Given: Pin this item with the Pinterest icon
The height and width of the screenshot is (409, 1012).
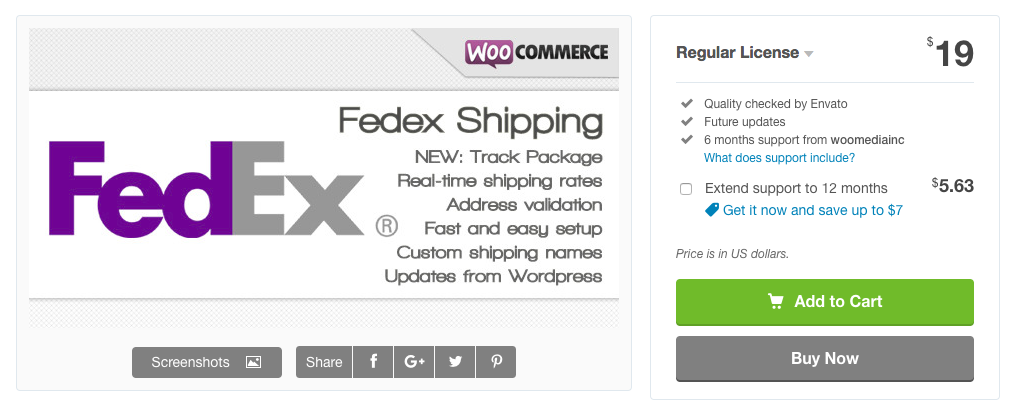Looking at the screenshot, I should click(496, 362).
